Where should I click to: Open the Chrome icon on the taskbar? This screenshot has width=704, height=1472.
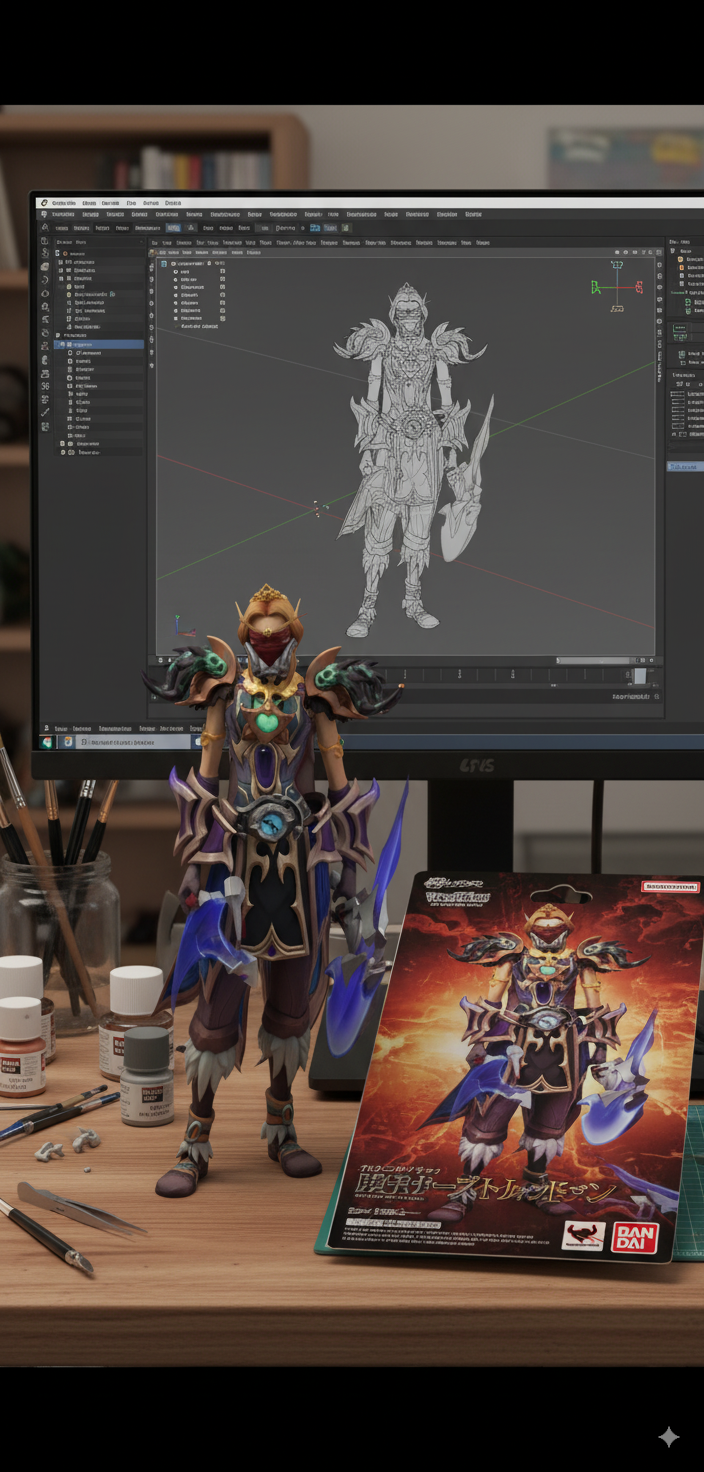[x=68, y=742]
